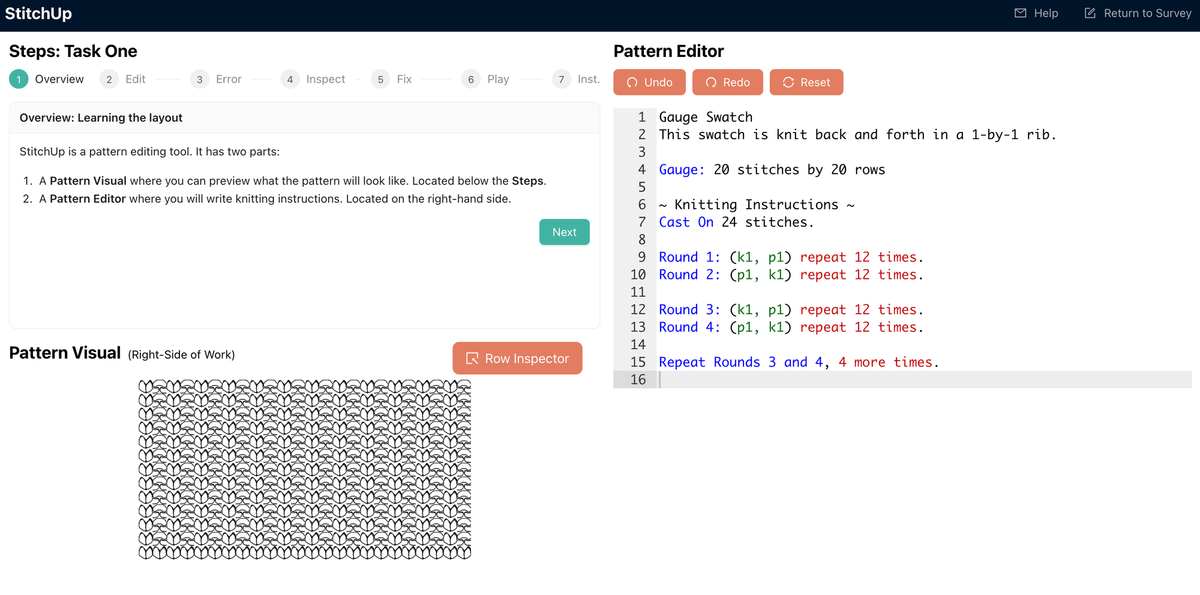
Task: Click the Undo arrow icon
Action: point(632,82)
